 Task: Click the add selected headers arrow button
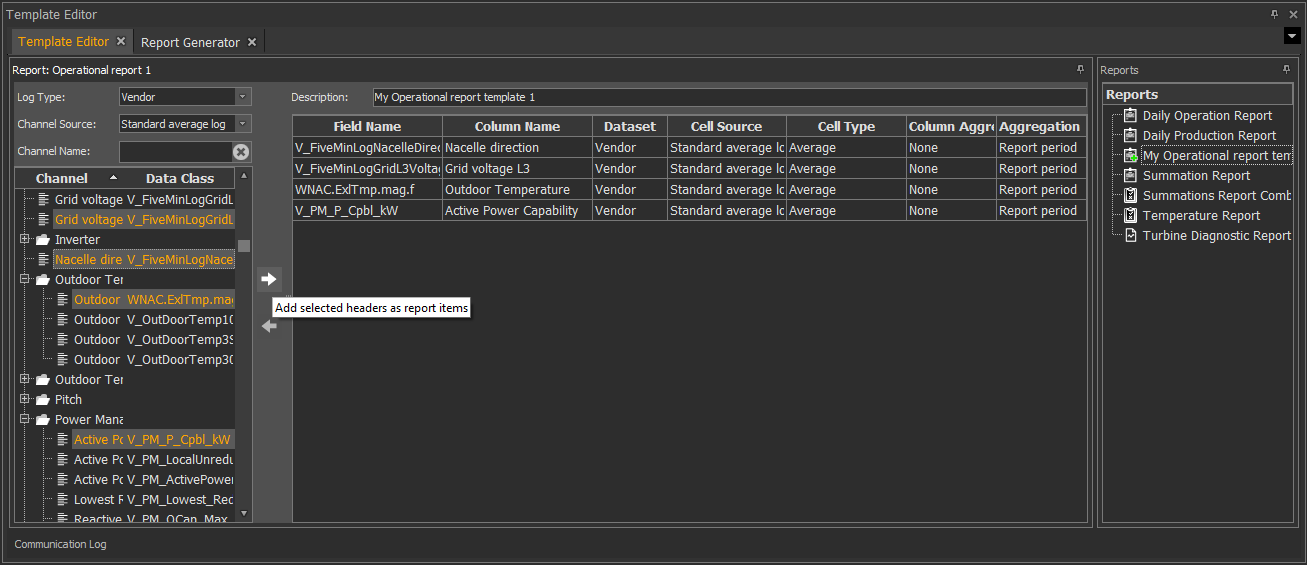(268, 279)
